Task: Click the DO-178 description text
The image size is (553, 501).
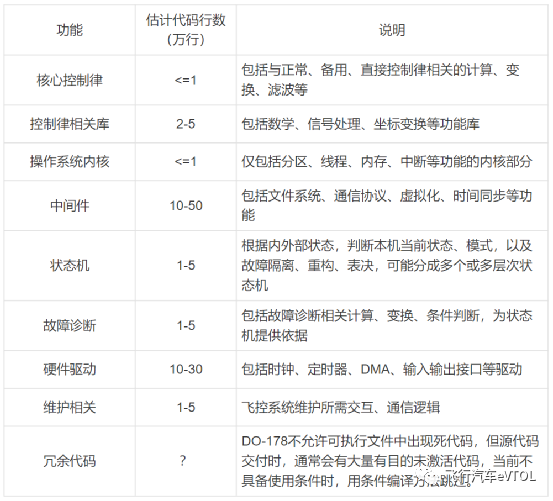Action: (x=390, y=461)
